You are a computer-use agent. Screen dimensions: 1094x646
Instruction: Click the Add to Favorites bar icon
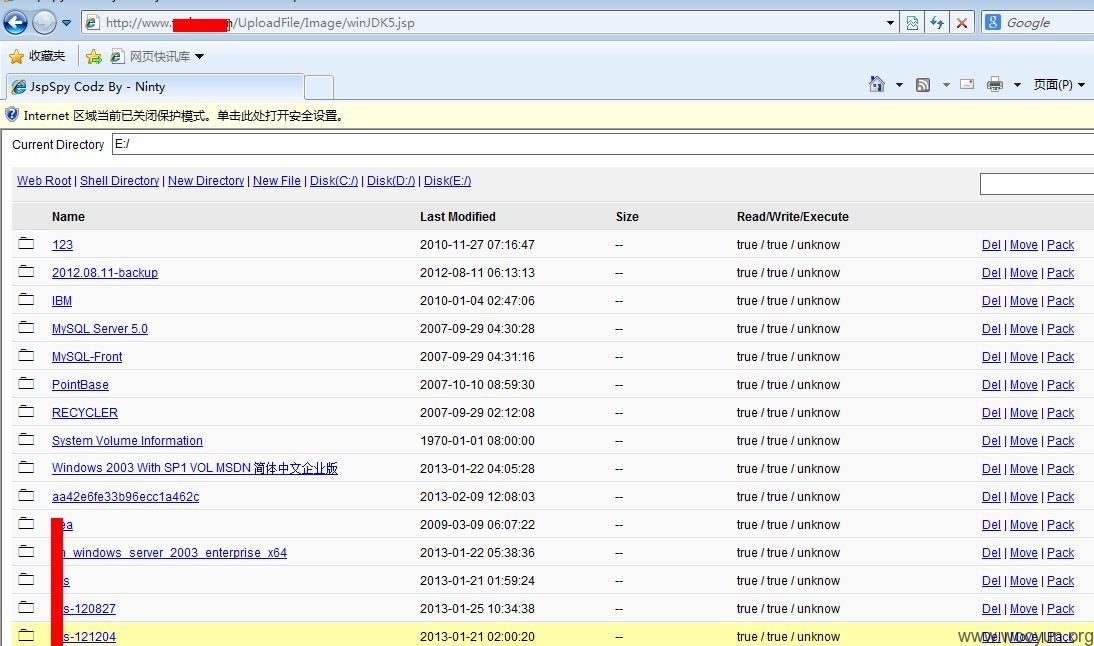click(x=93, y=57)
